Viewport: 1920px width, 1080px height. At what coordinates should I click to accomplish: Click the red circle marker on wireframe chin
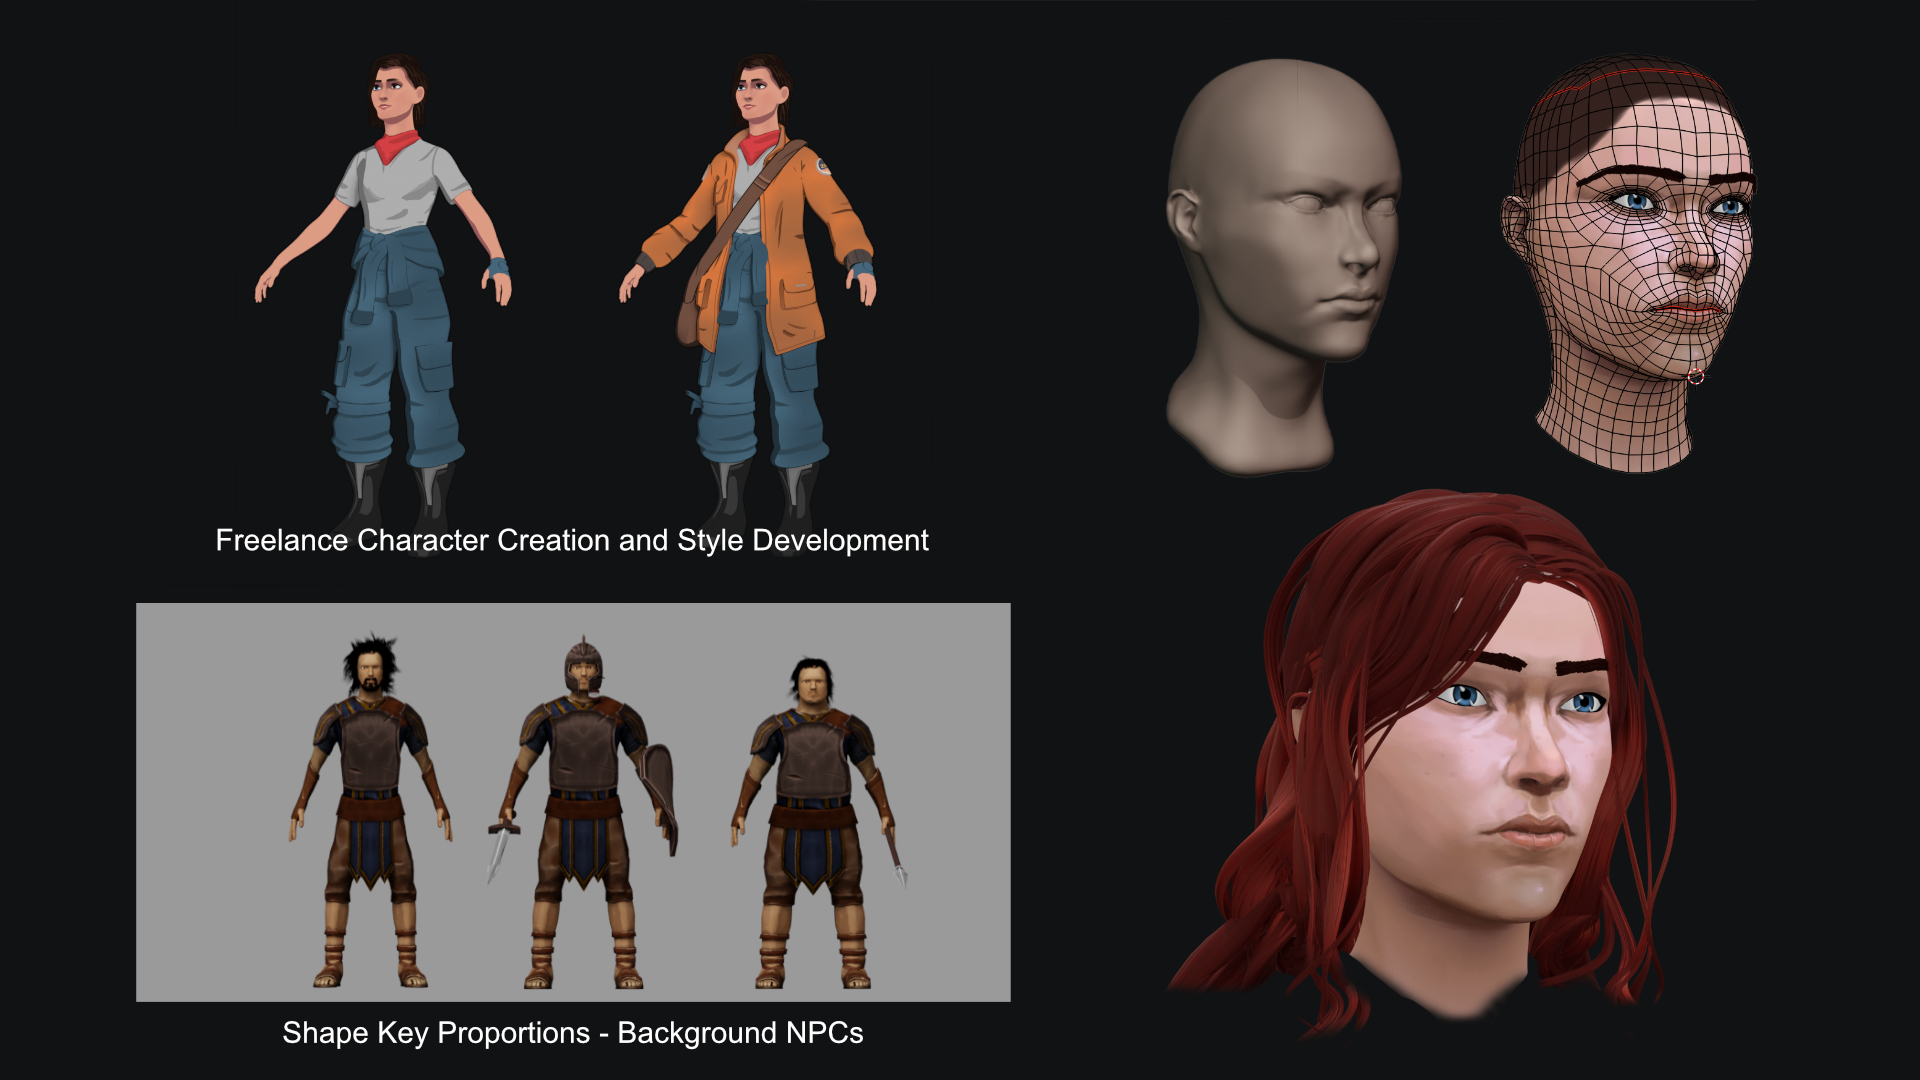pyautogui.click(x=1696, y=377)
